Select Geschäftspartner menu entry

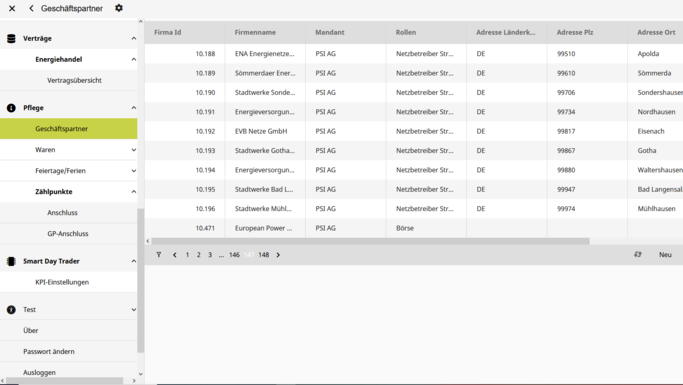tap(68, 129)
